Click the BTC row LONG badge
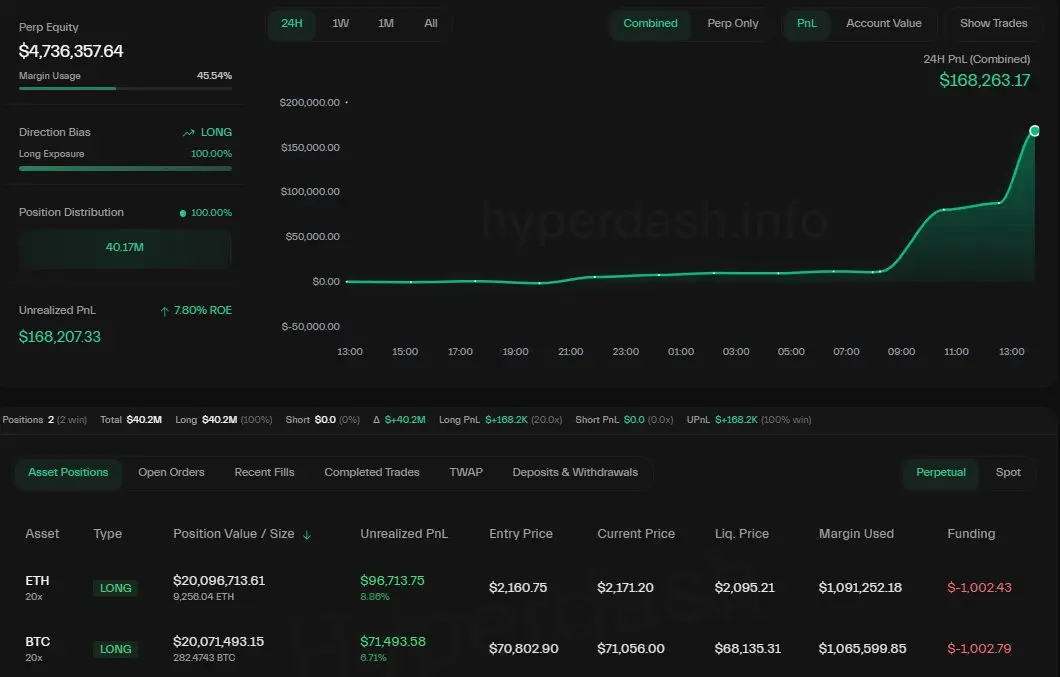Image resolution: width=1060 pixels, height=677 pixels. tap(116, 649)
